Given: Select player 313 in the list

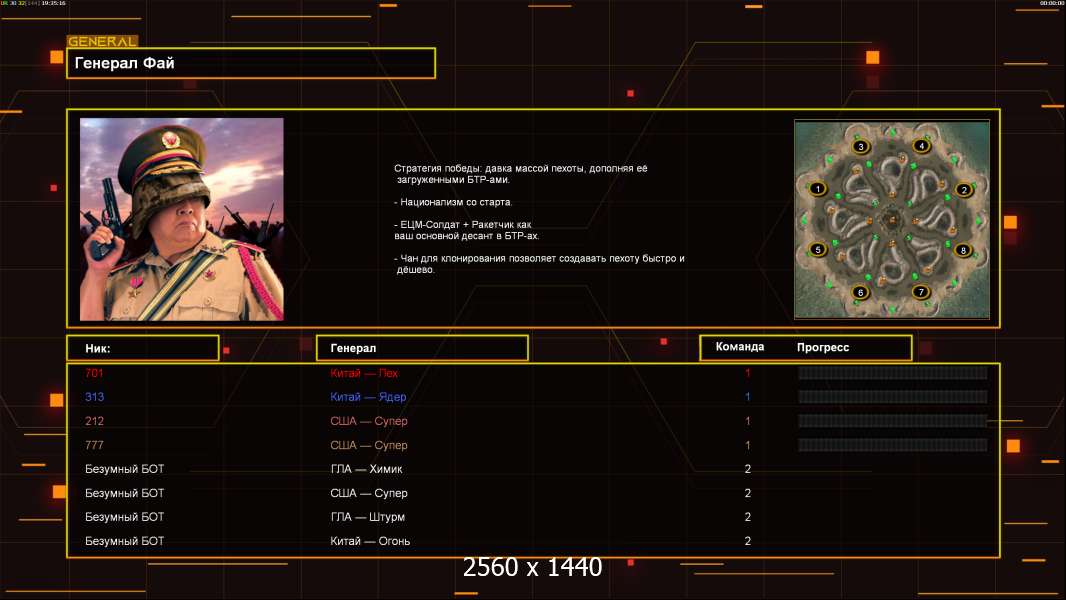Looking at the screenshot, I should tap(94, 397).
